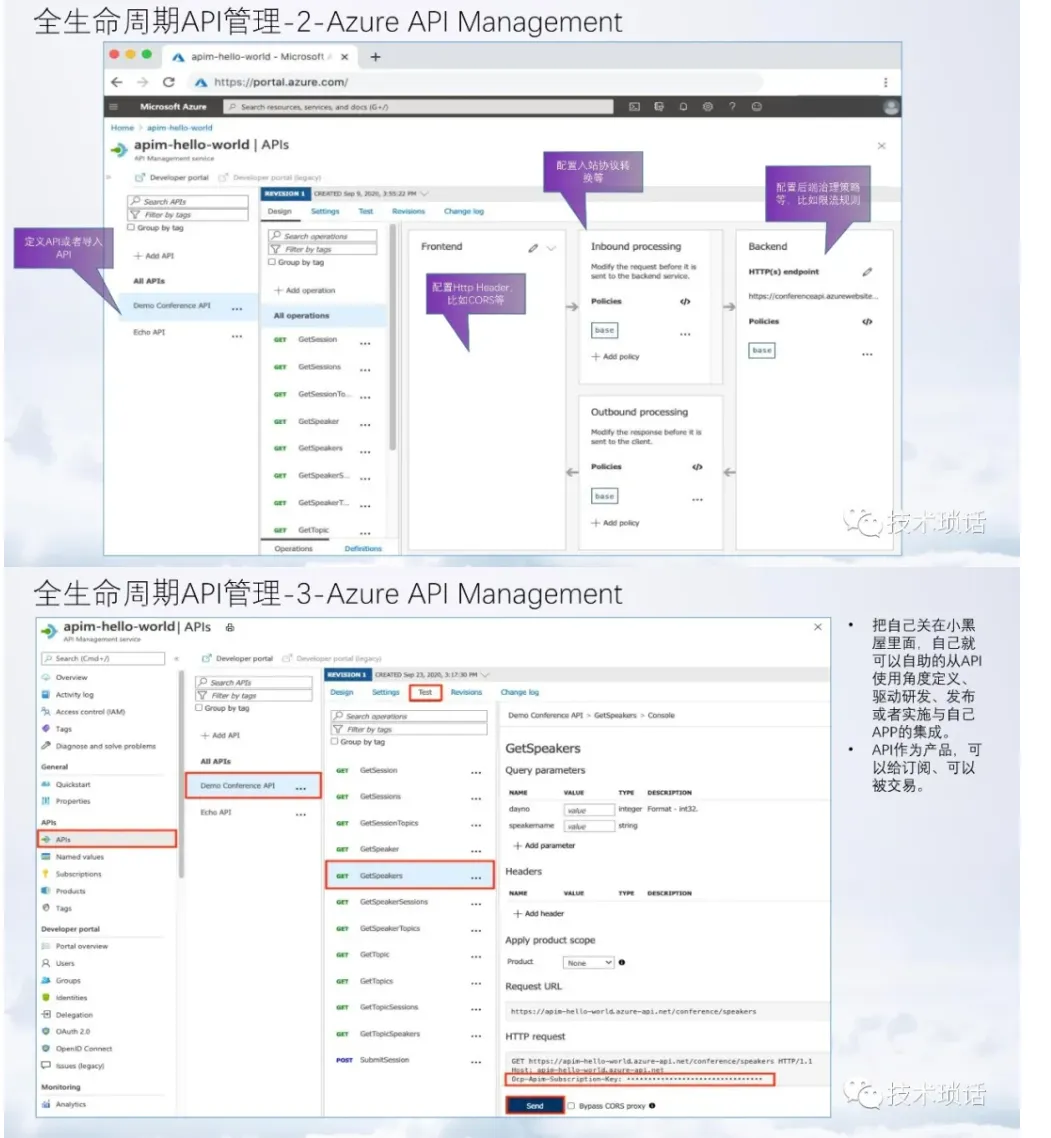Click Add header under Headers
This screenshot has width=1051, height=1138.
pos(539,914)
